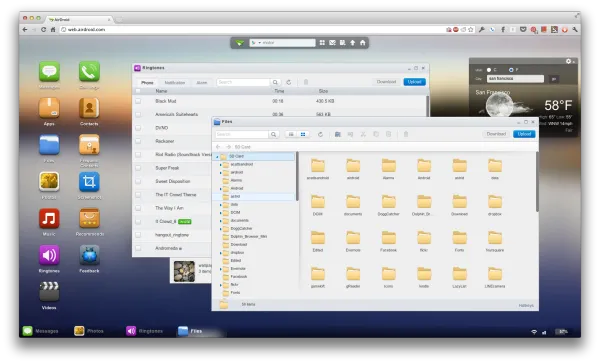
Task: Click the AirDroid logo in top toolbar
Action: click(240, 43)
